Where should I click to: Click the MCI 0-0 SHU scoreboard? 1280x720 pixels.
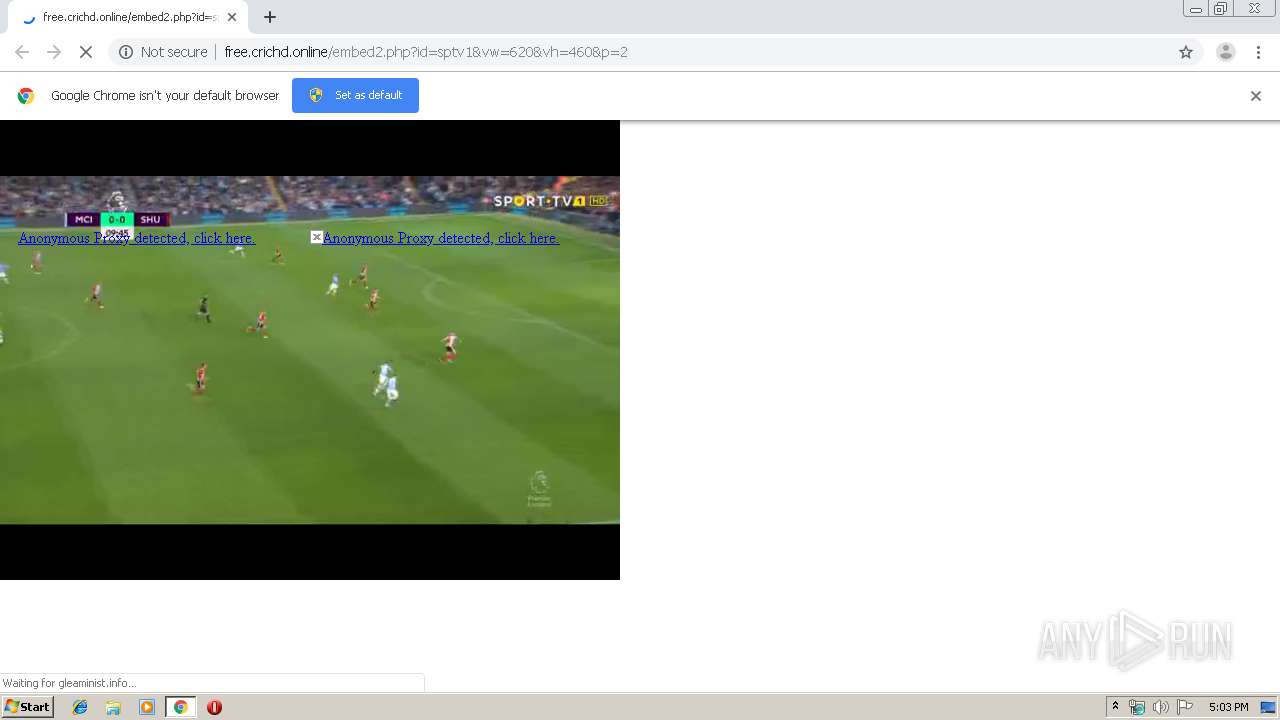(x=118, y=219)
